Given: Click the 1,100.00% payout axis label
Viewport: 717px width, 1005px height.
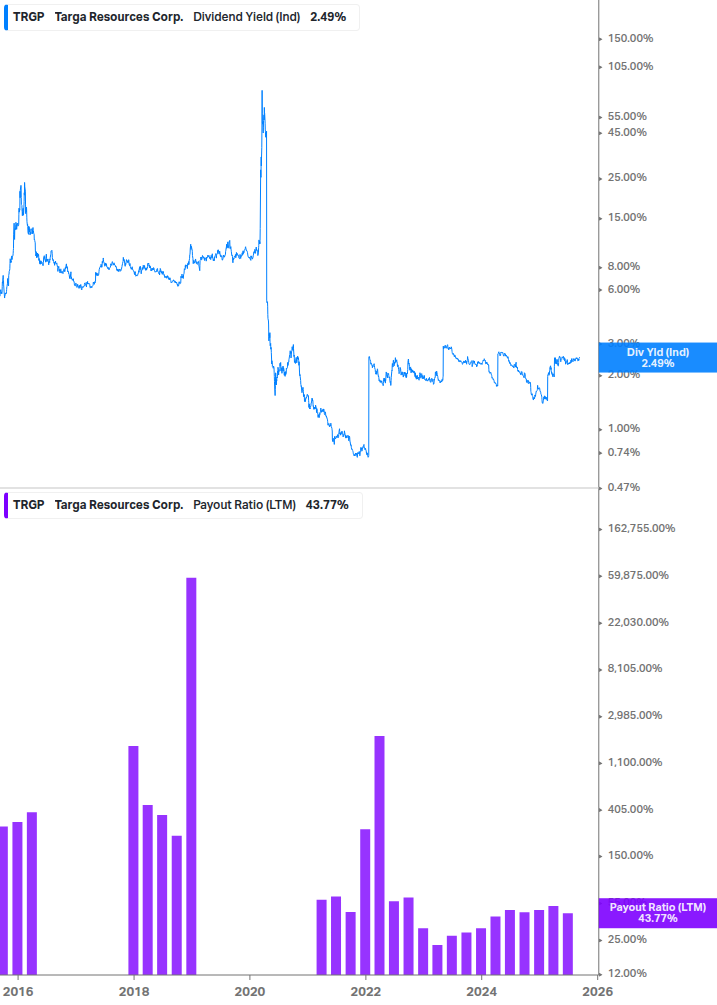Looking at the screenshot, I should click(635, 762).
